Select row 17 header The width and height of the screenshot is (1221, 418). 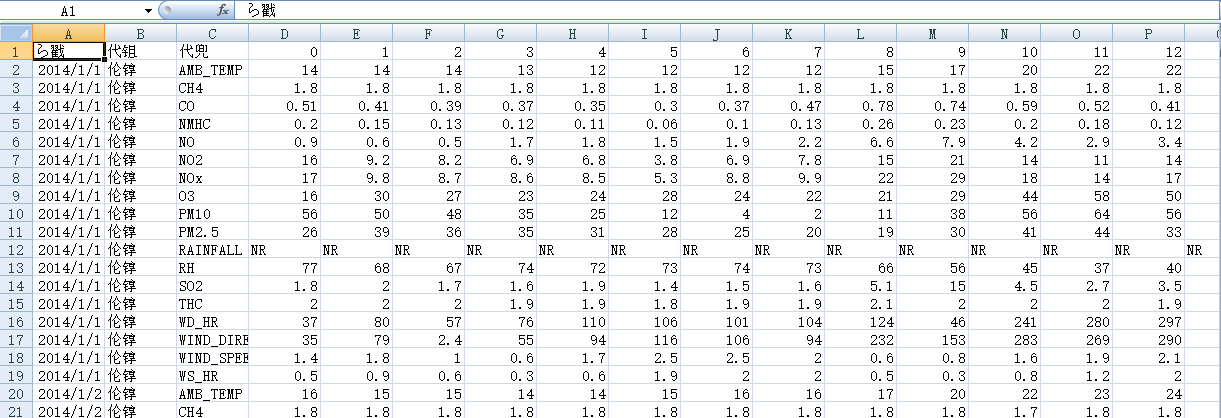(16, 340)
